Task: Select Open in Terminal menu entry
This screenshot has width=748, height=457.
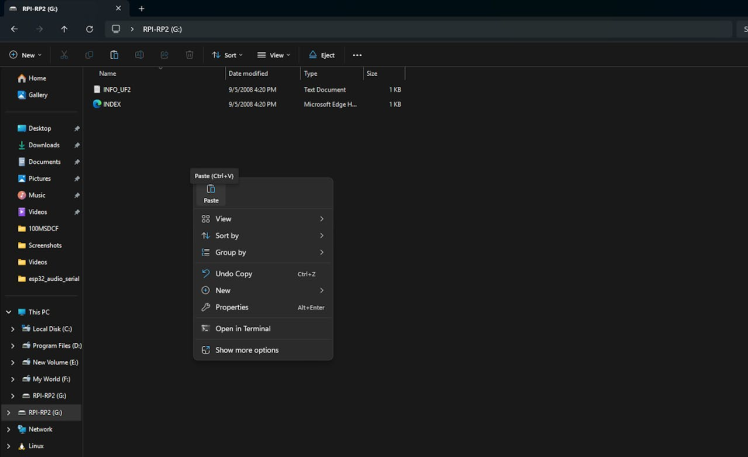Action: tap(242, 328)
